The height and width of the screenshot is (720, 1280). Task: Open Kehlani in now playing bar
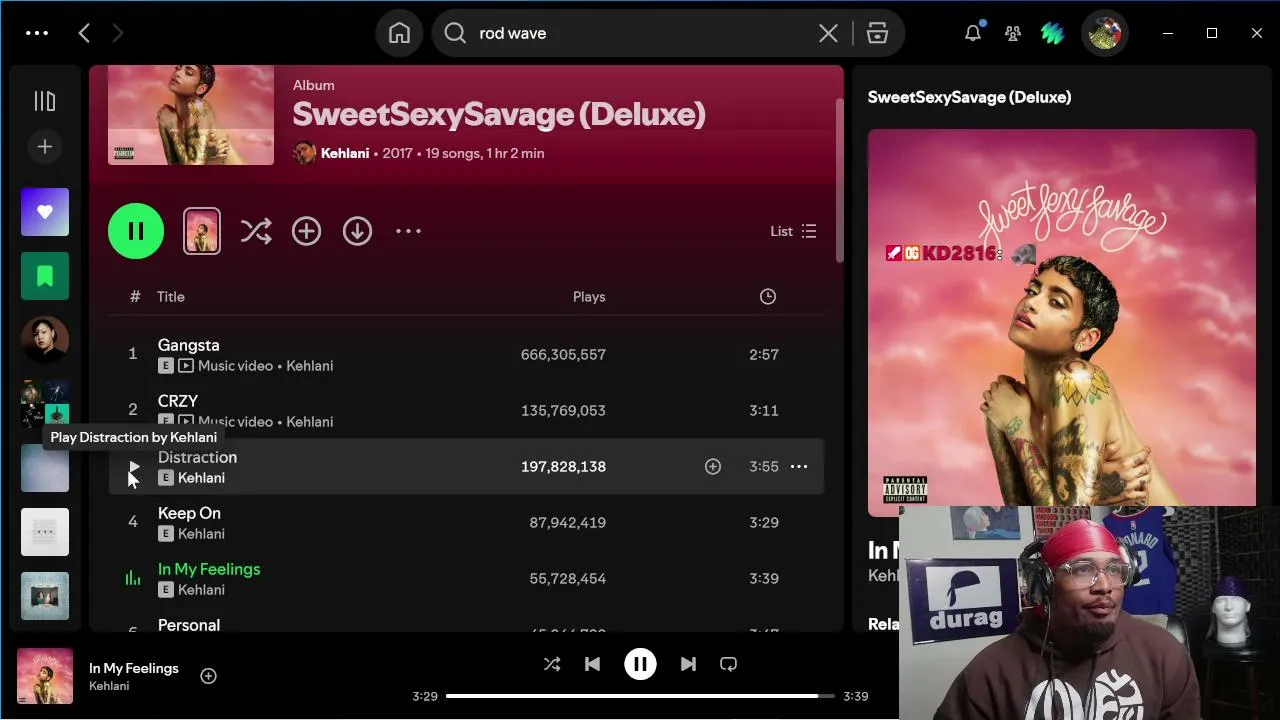click(109, 686)
